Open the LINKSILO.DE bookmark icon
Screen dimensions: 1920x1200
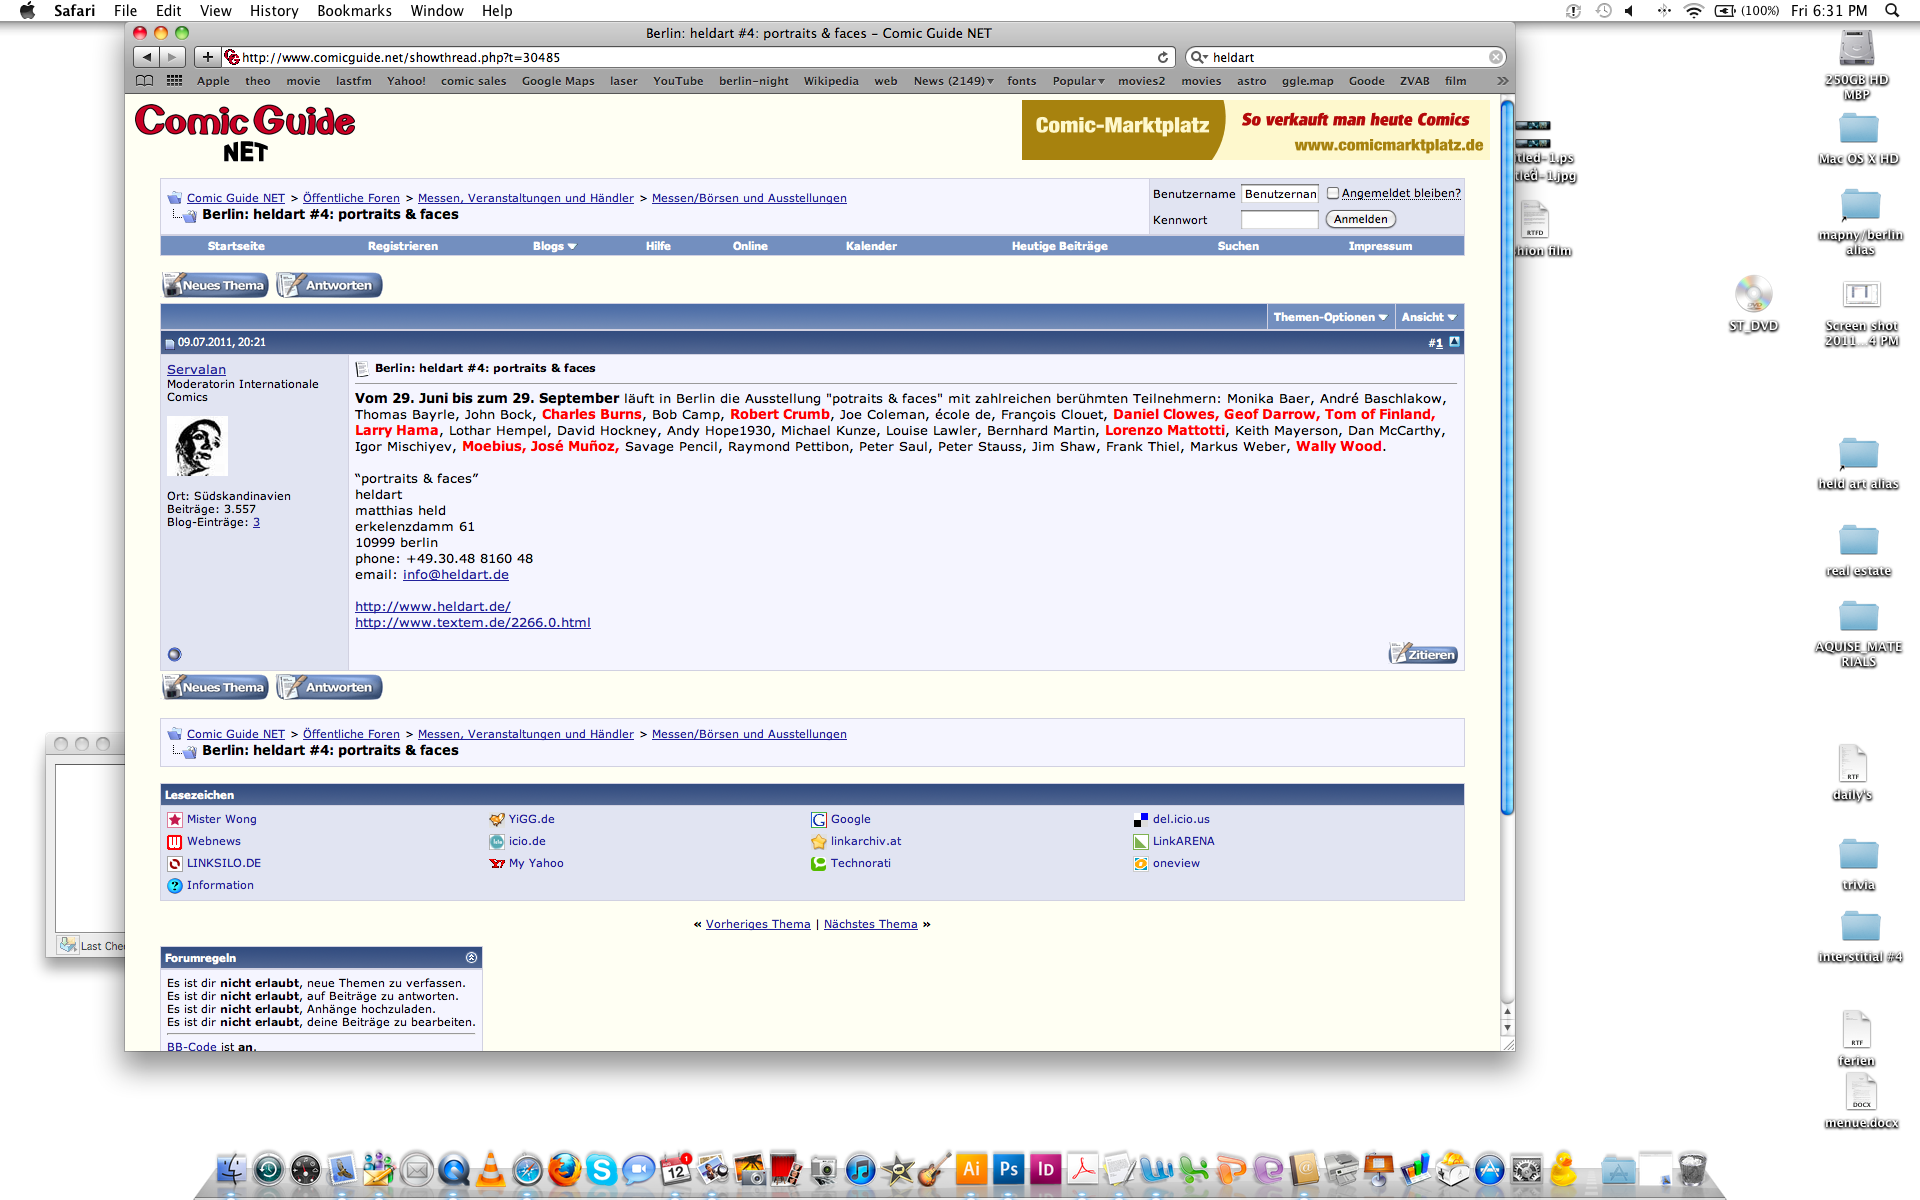pos(175,863)
